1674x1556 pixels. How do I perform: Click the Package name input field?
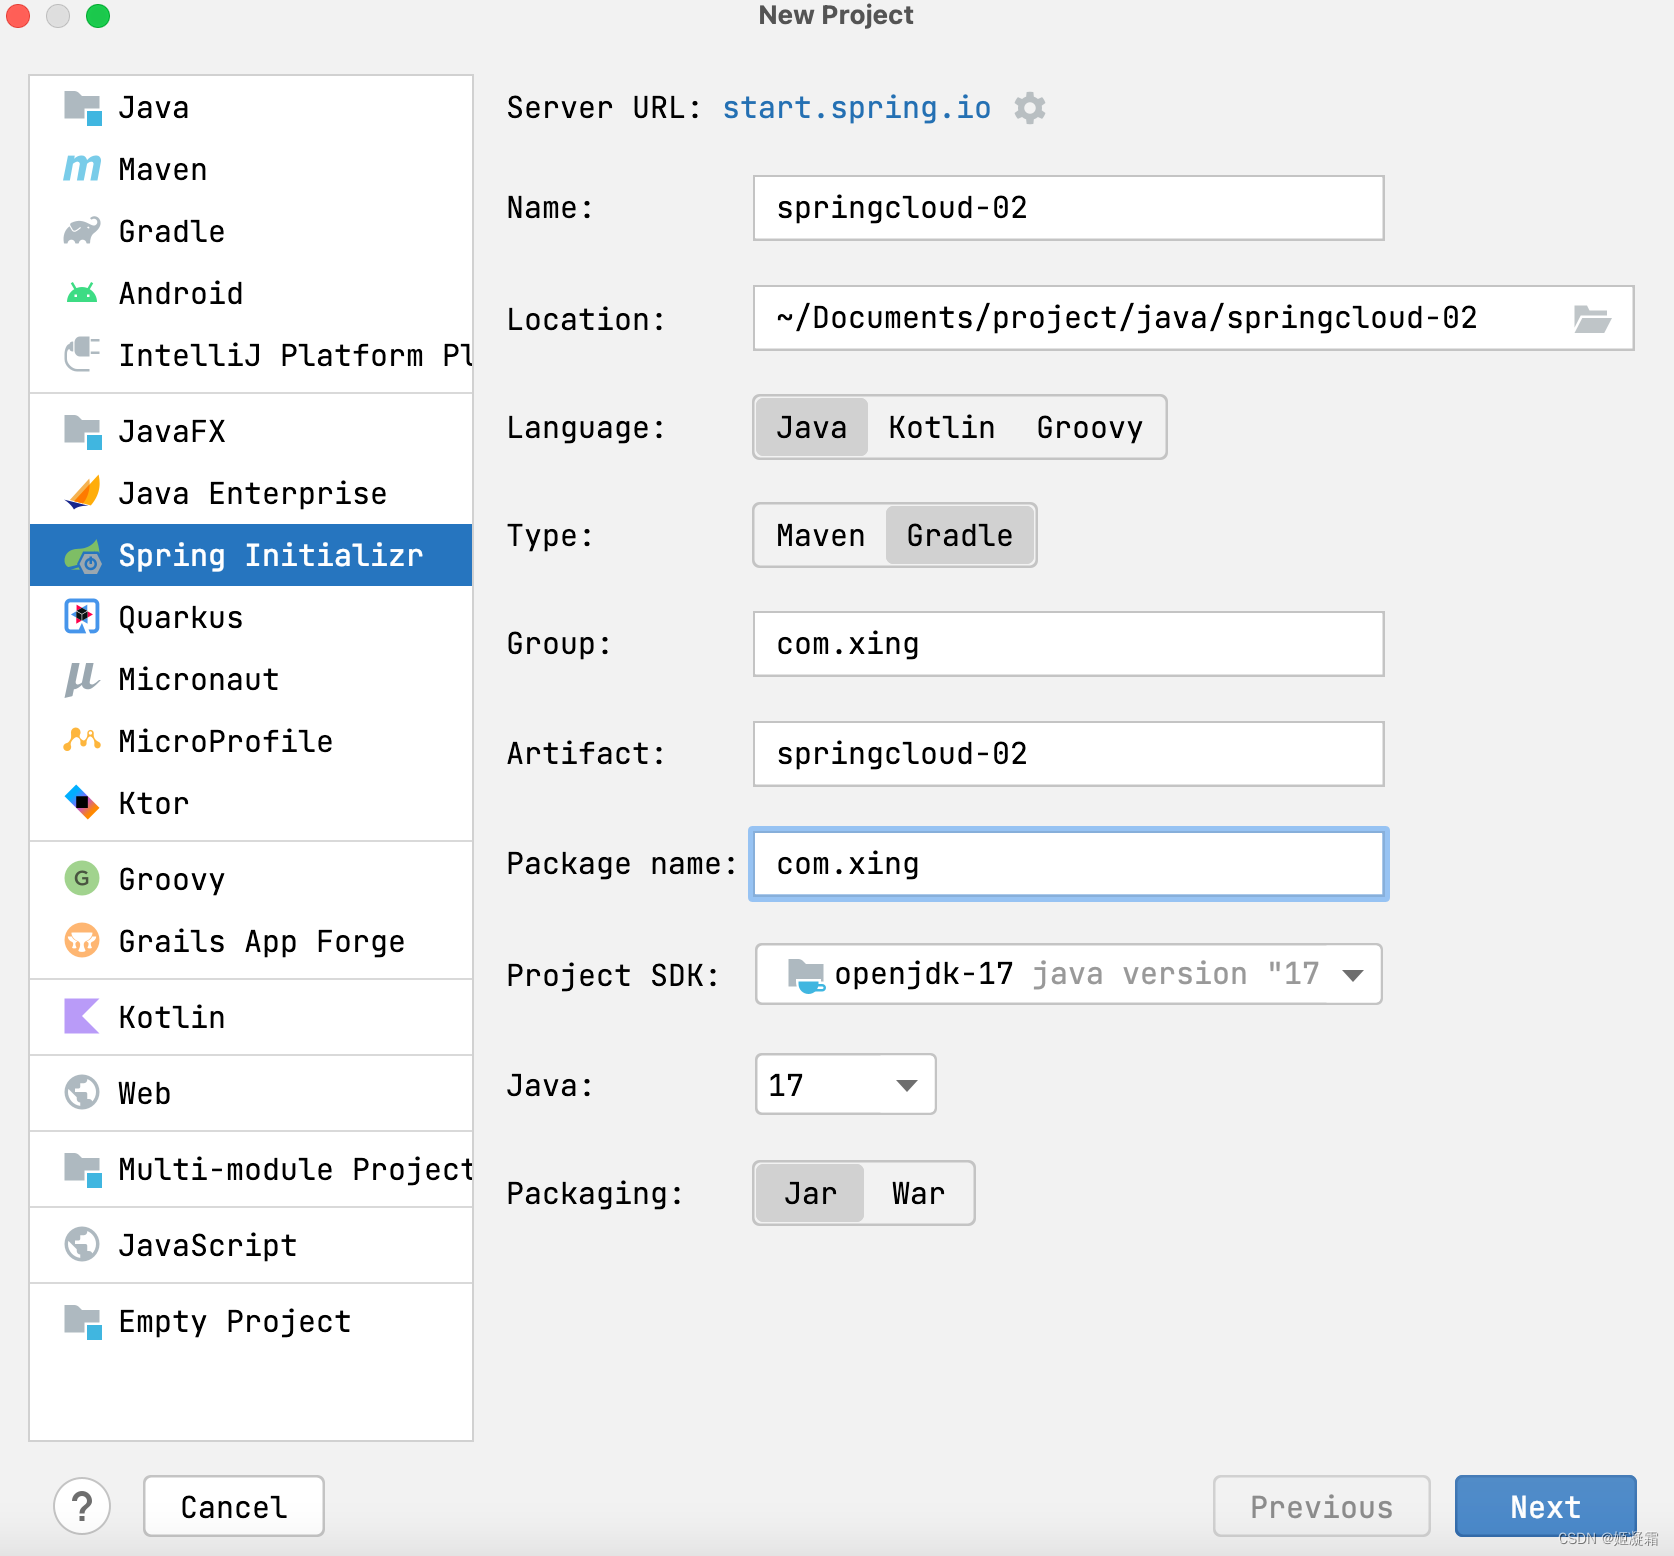(1068, 864)
